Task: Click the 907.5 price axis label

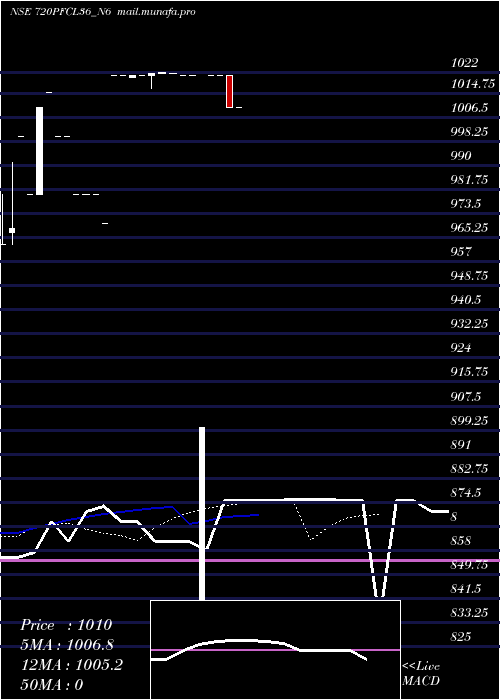Action: click(466, 396)
